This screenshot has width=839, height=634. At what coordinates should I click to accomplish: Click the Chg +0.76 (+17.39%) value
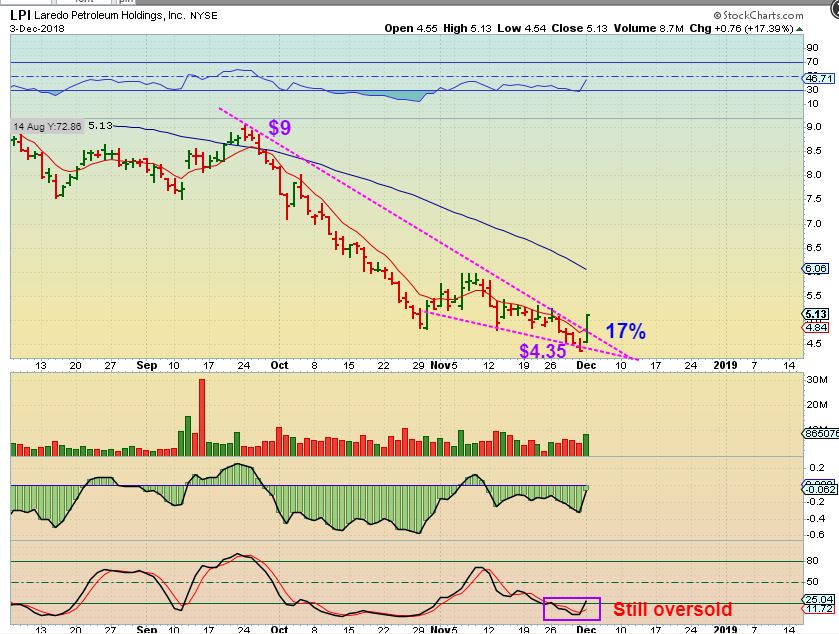(741, 28)
